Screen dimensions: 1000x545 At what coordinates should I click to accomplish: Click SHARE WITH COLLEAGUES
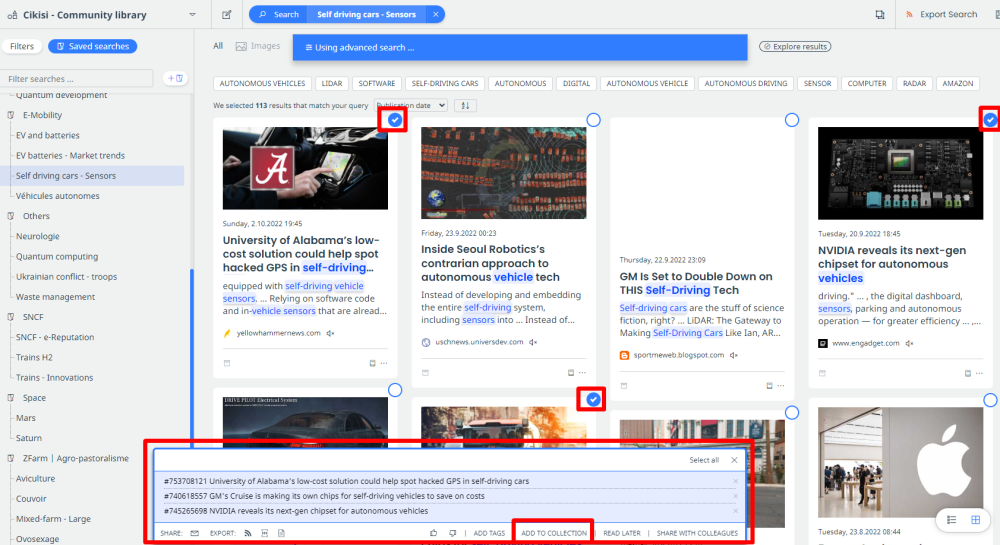pyautogui.click(x=697, y=533)
